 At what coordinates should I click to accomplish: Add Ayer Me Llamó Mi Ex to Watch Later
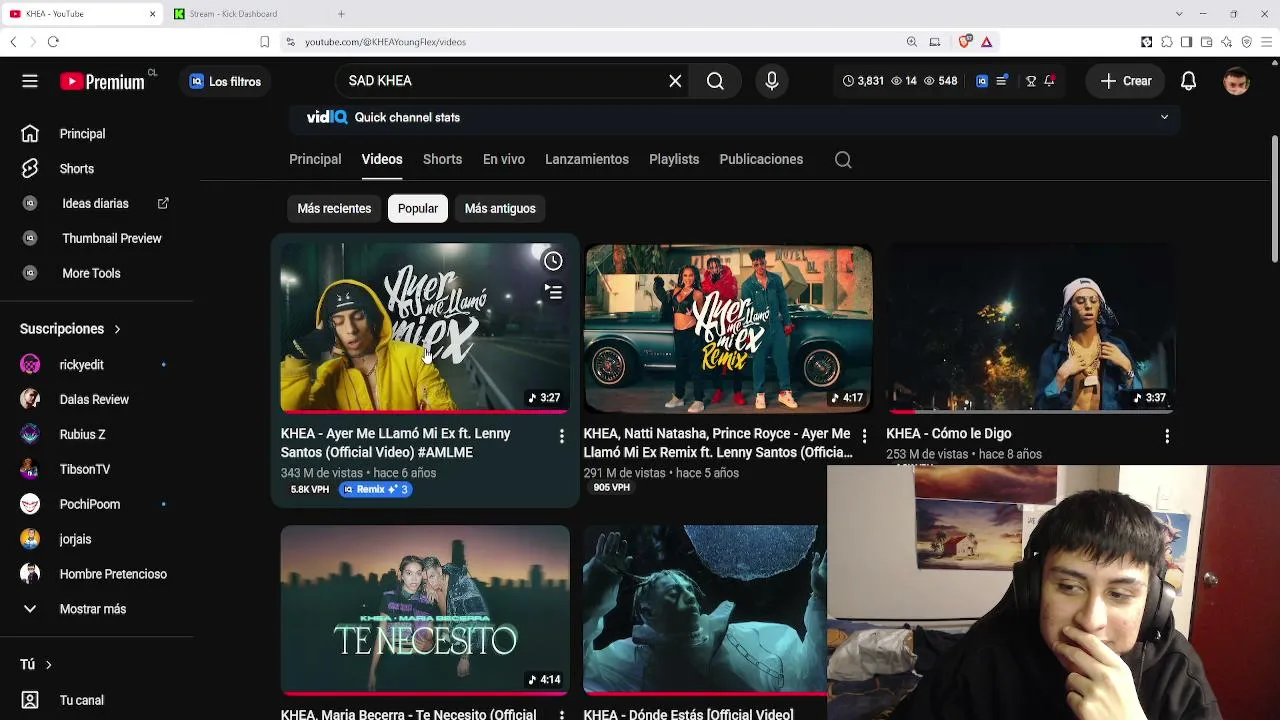553,262
